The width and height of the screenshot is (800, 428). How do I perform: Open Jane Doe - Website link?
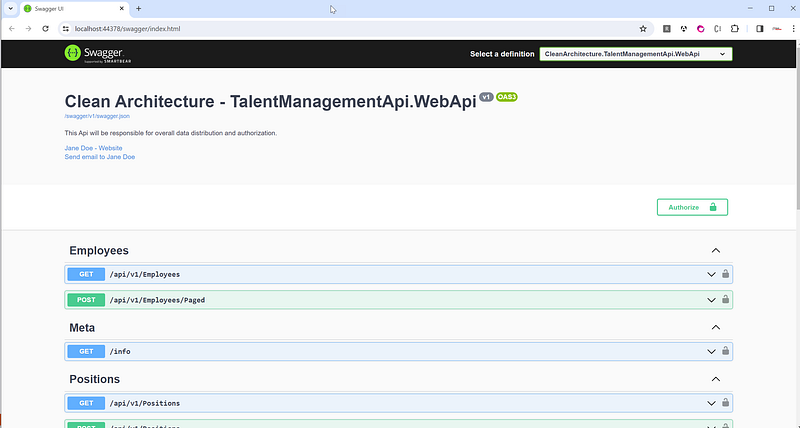(x=93, y=148)
